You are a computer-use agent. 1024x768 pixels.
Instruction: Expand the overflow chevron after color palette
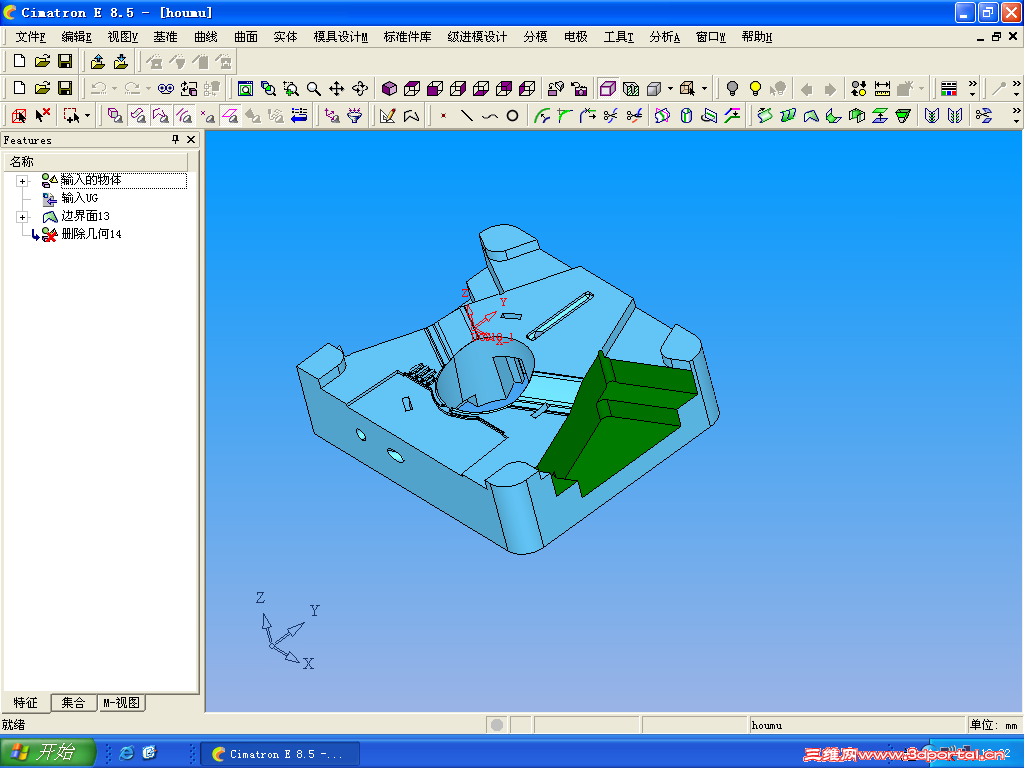click(x=972, y=88)
